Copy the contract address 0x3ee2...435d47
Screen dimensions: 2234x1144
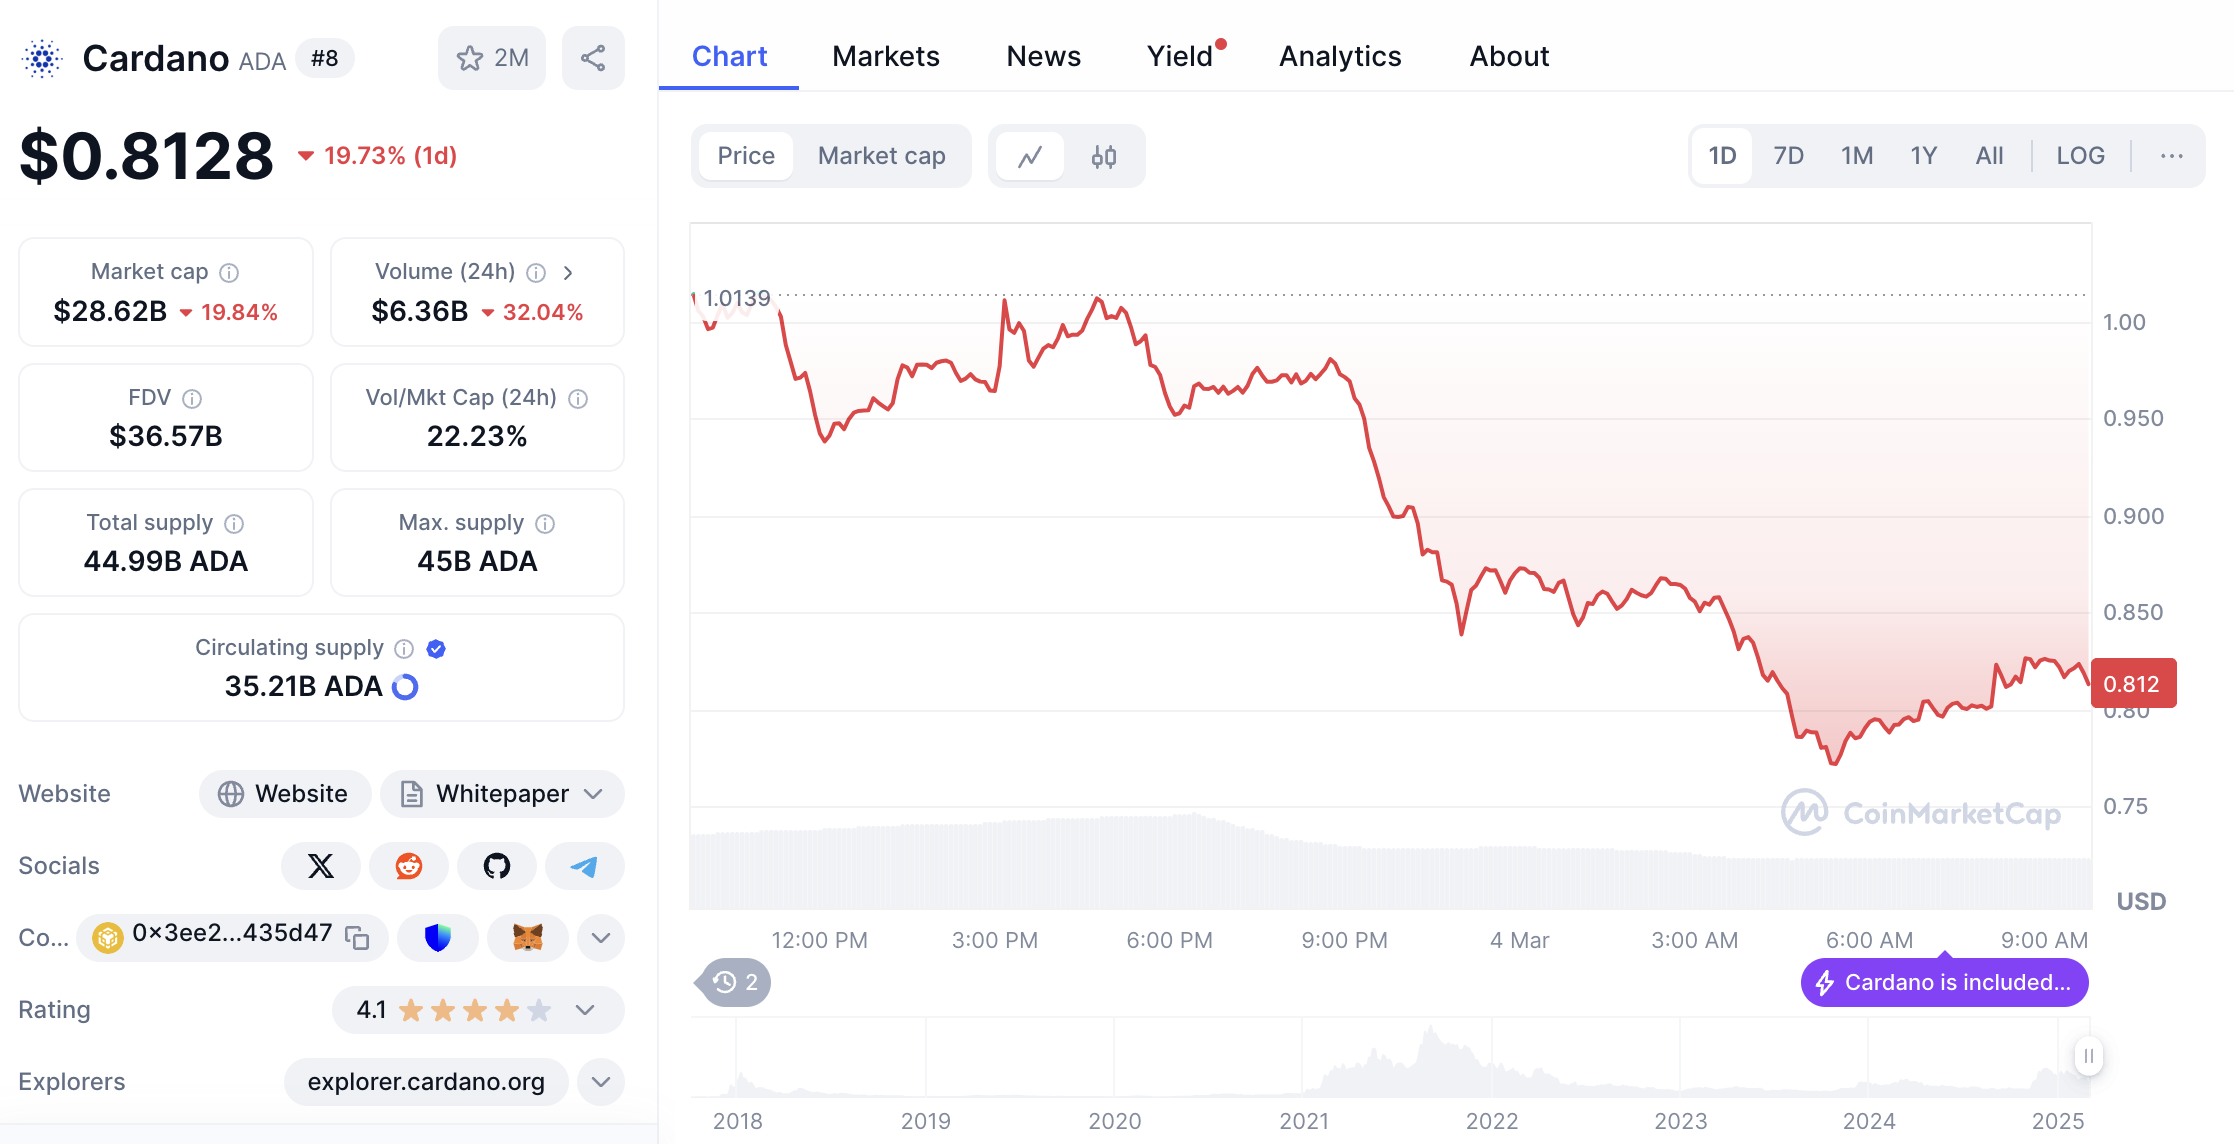(357, 937)
